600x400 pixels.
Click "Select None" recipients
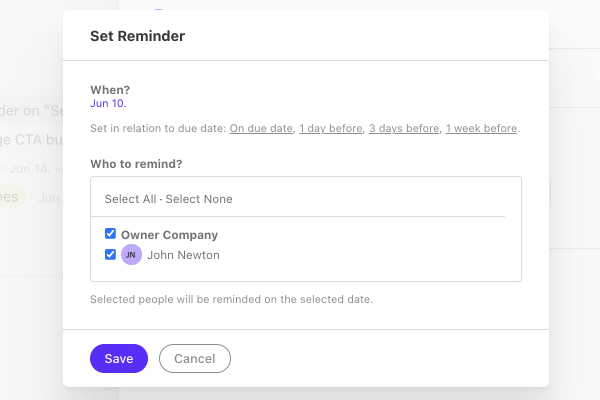point(199,199)
